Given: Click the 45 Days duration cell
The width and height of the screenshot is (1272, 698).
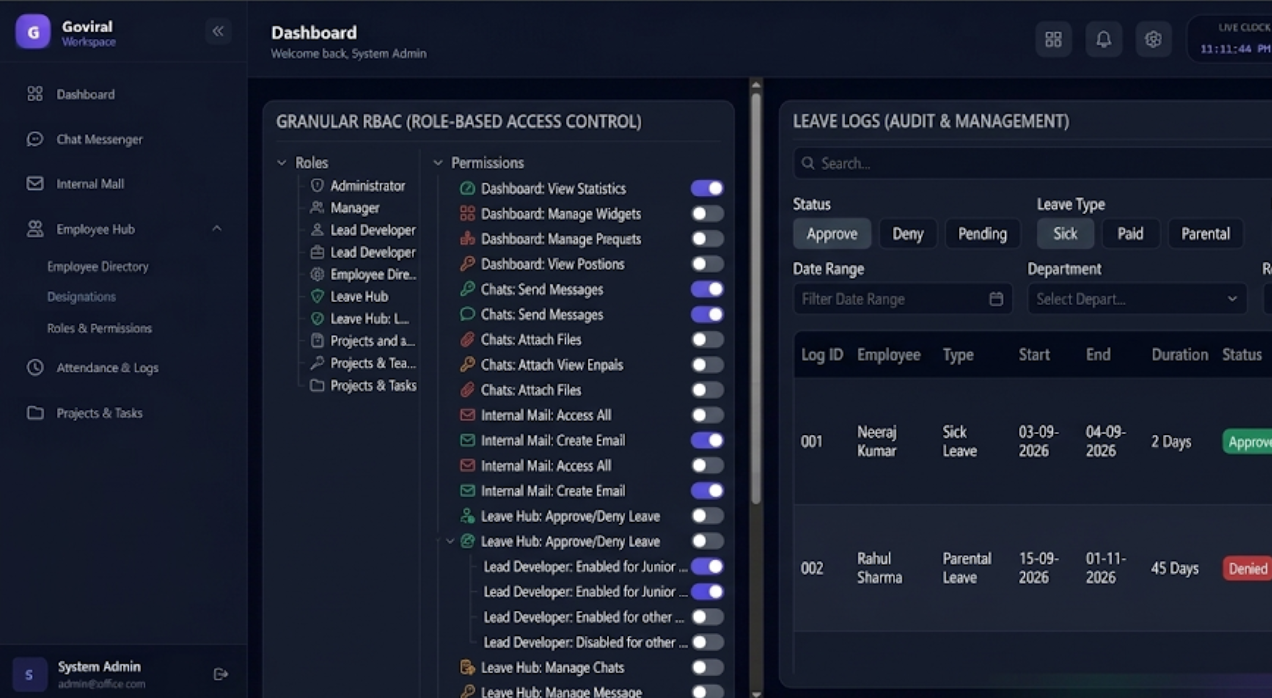Looking at the screenshot, I should click(x=1175, y=568).
